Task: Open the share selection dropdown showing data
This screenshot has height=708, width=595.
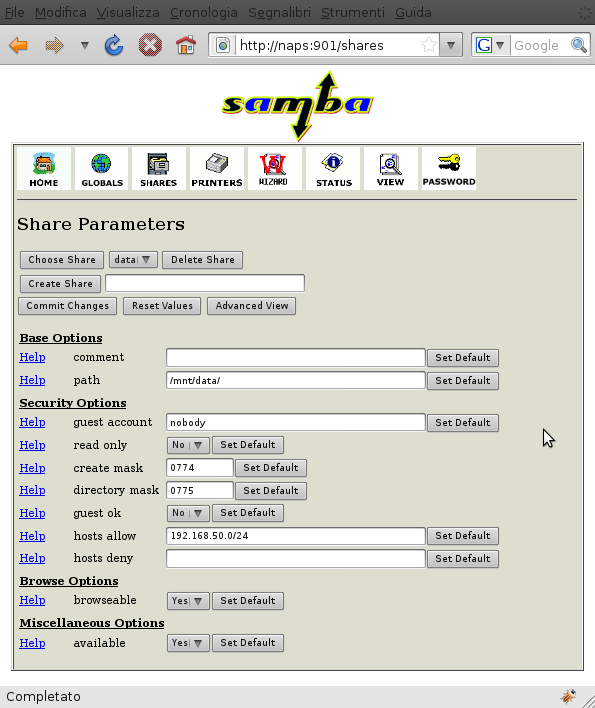Action: (133, 260)
